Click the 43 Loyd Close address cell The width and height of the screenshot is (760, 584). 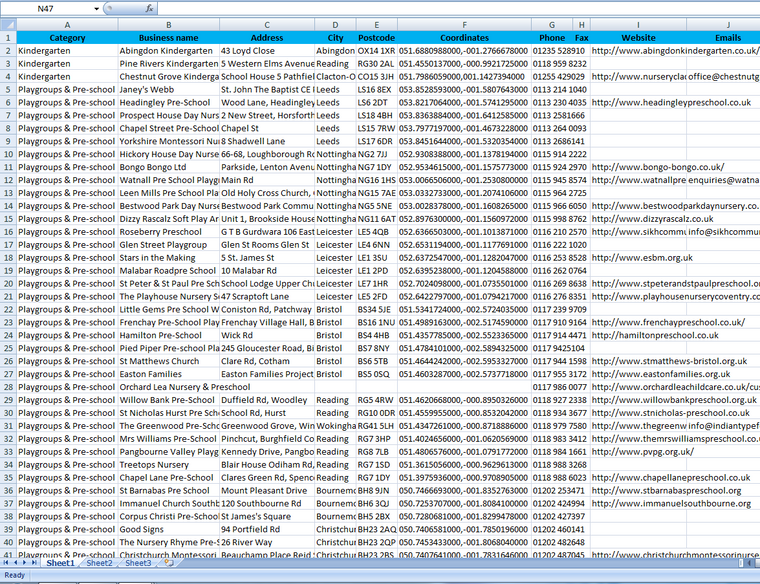[x=267, y=51]
